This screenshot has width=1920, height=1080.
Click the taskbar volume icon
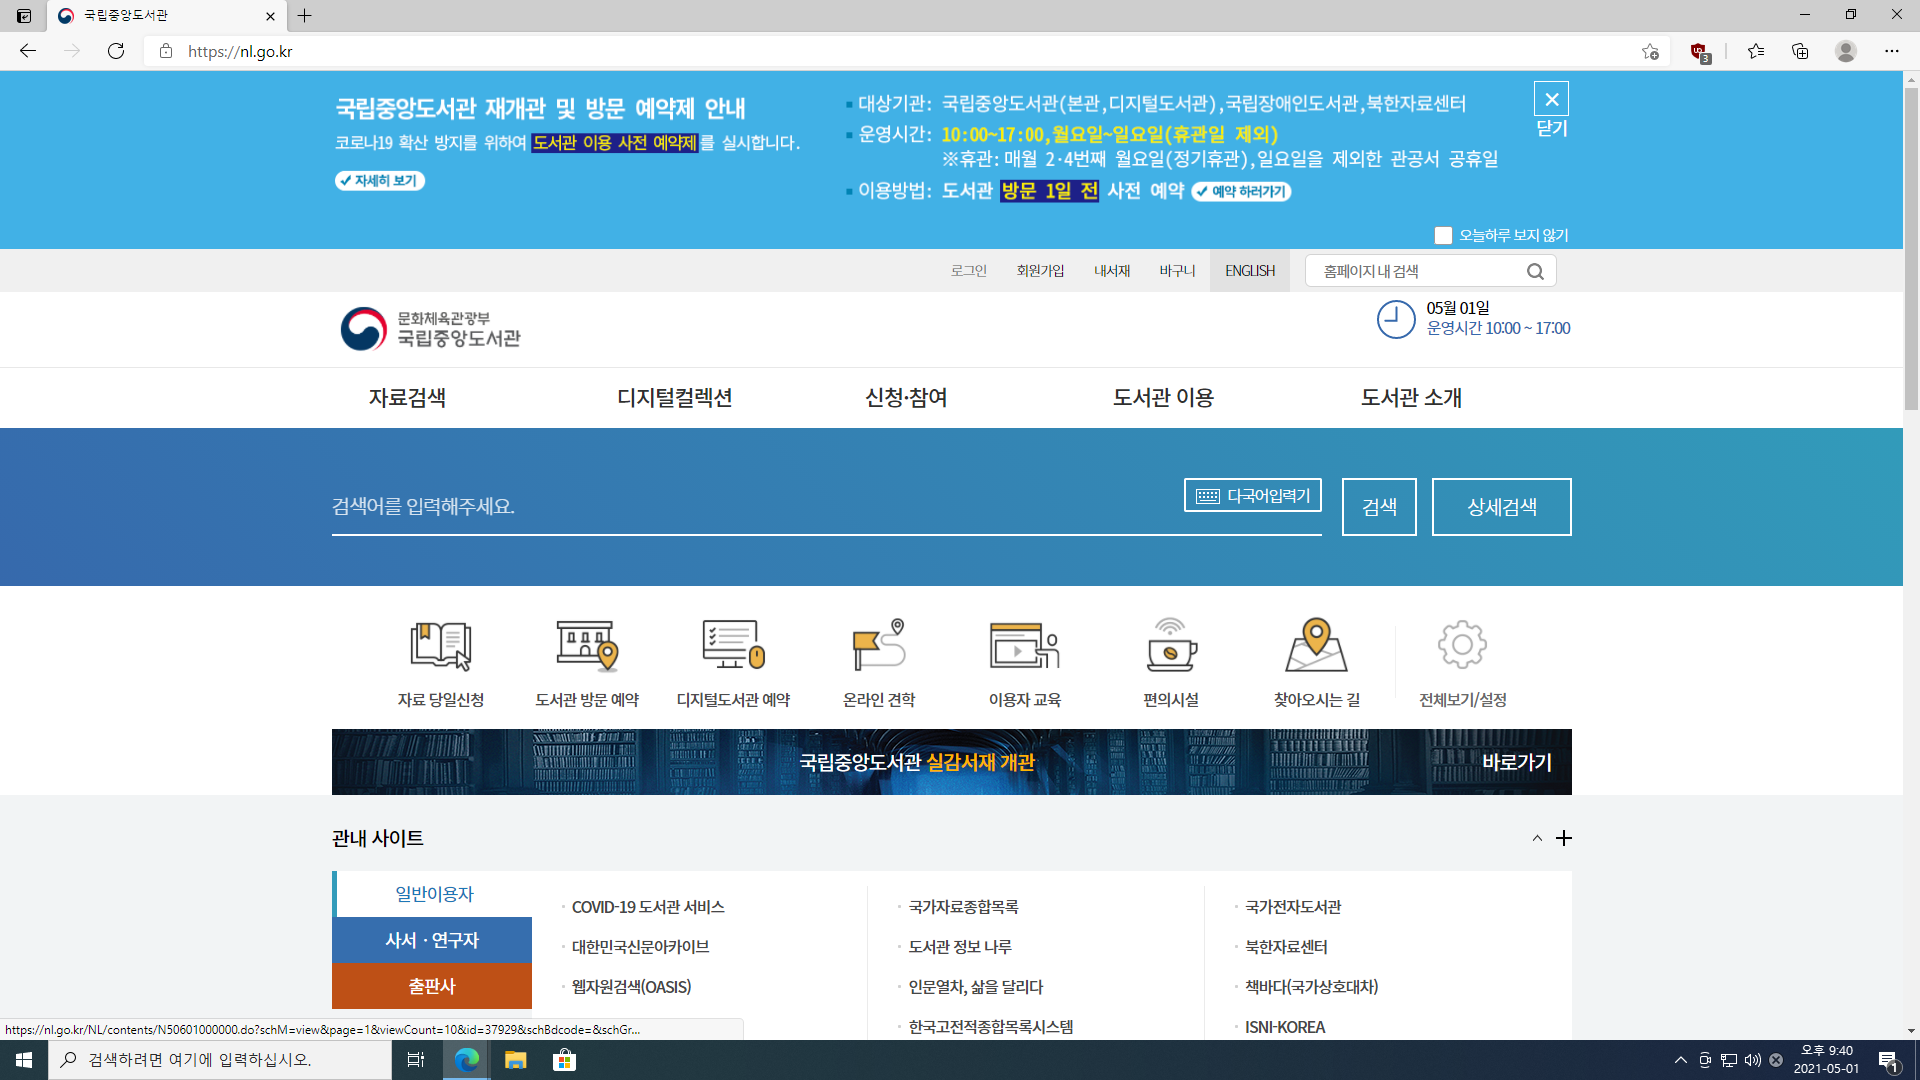[x=1753, y=1060]
